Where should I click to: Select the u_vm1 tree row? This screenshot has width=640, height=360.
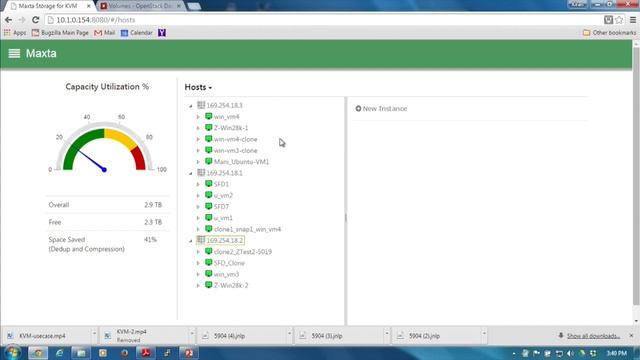click(x=223, y=218)
